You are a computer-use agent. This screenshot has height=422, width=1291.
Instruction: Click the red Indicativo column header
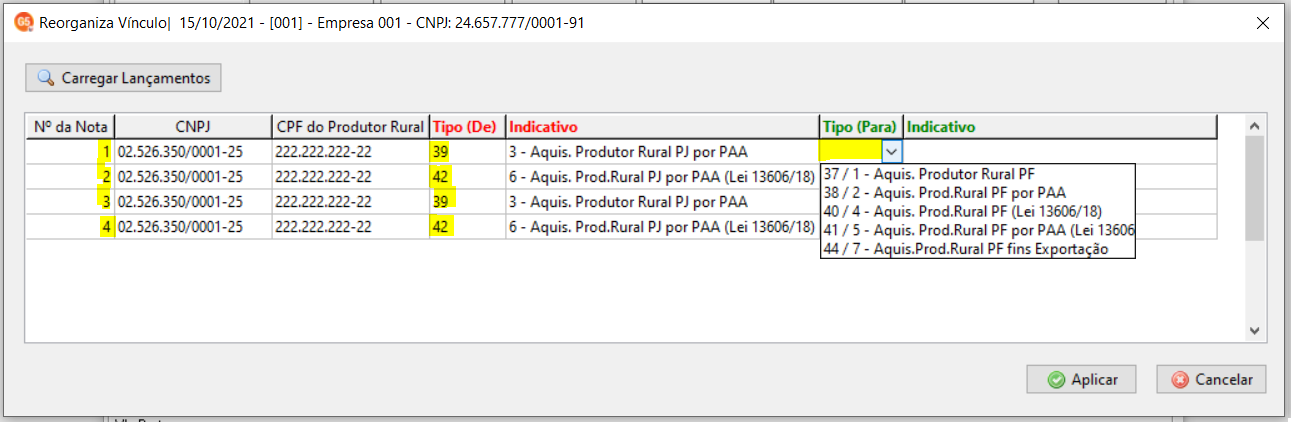click(x=662, y=127)
